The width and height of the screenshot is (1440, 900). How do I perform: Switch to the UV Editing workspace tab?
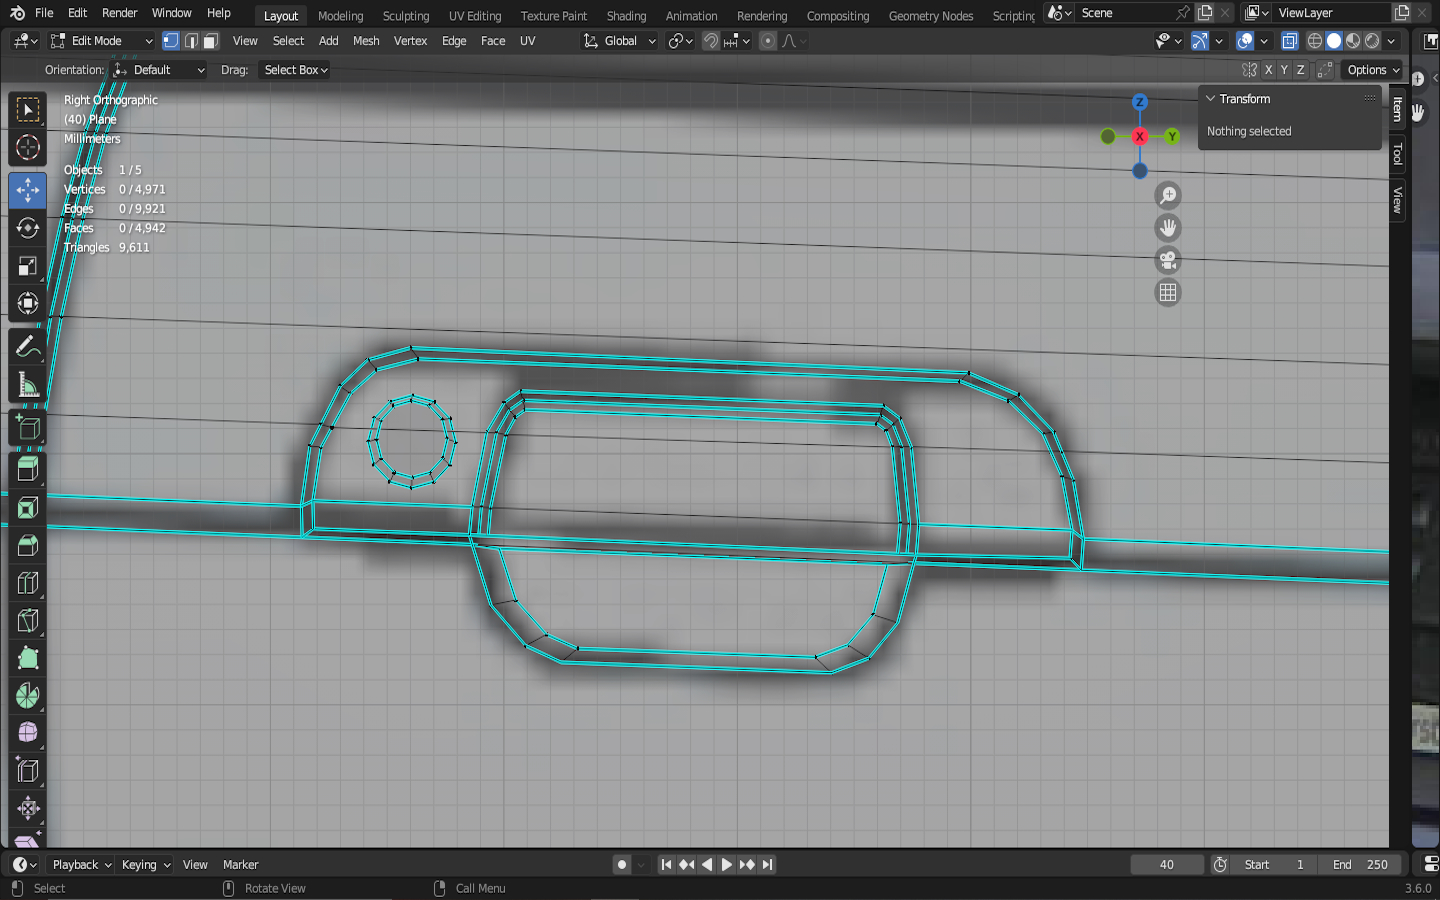(475, 16)
